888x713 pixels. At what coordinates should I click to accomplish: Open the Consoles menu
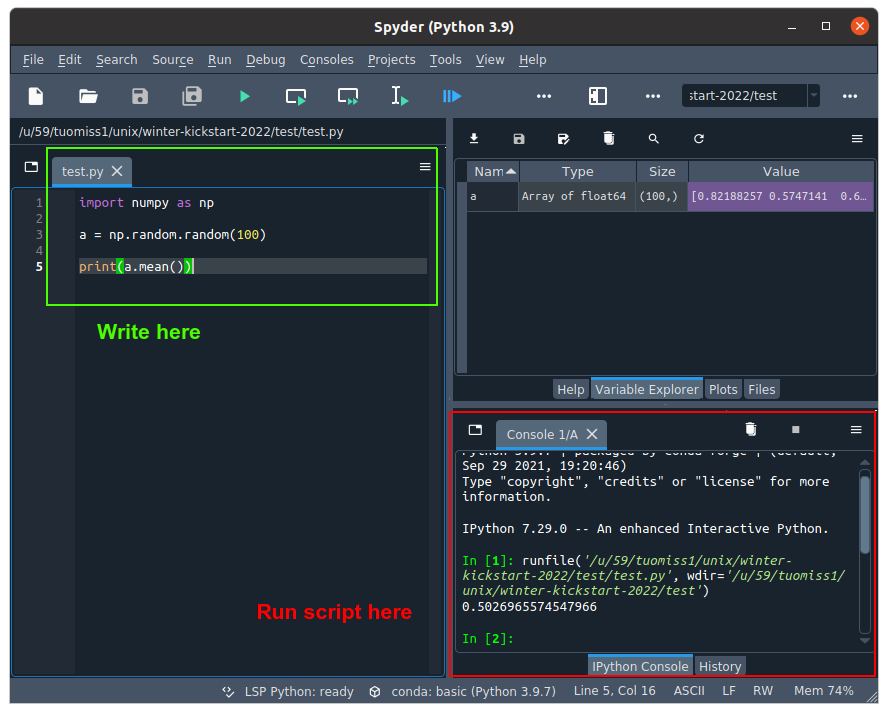point(326,60)
